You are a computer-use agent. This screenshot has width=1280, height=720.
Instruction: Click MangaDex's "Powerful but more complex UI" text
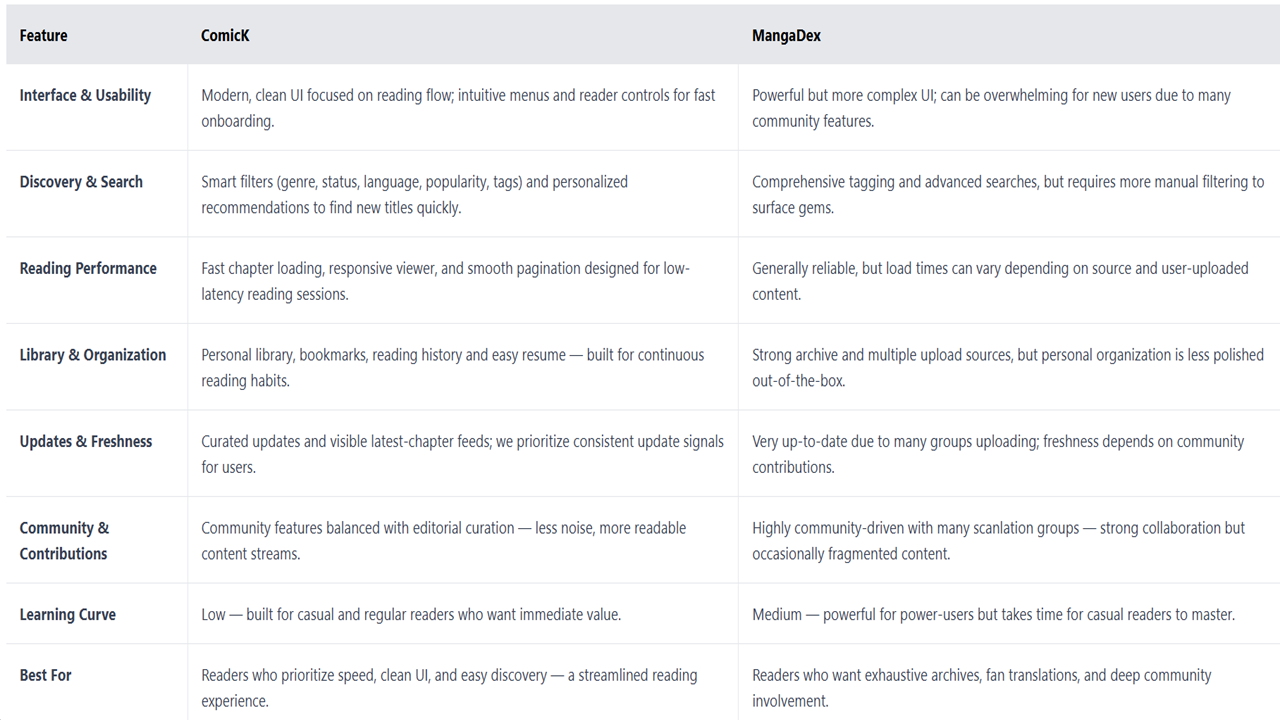click(991, 108)
